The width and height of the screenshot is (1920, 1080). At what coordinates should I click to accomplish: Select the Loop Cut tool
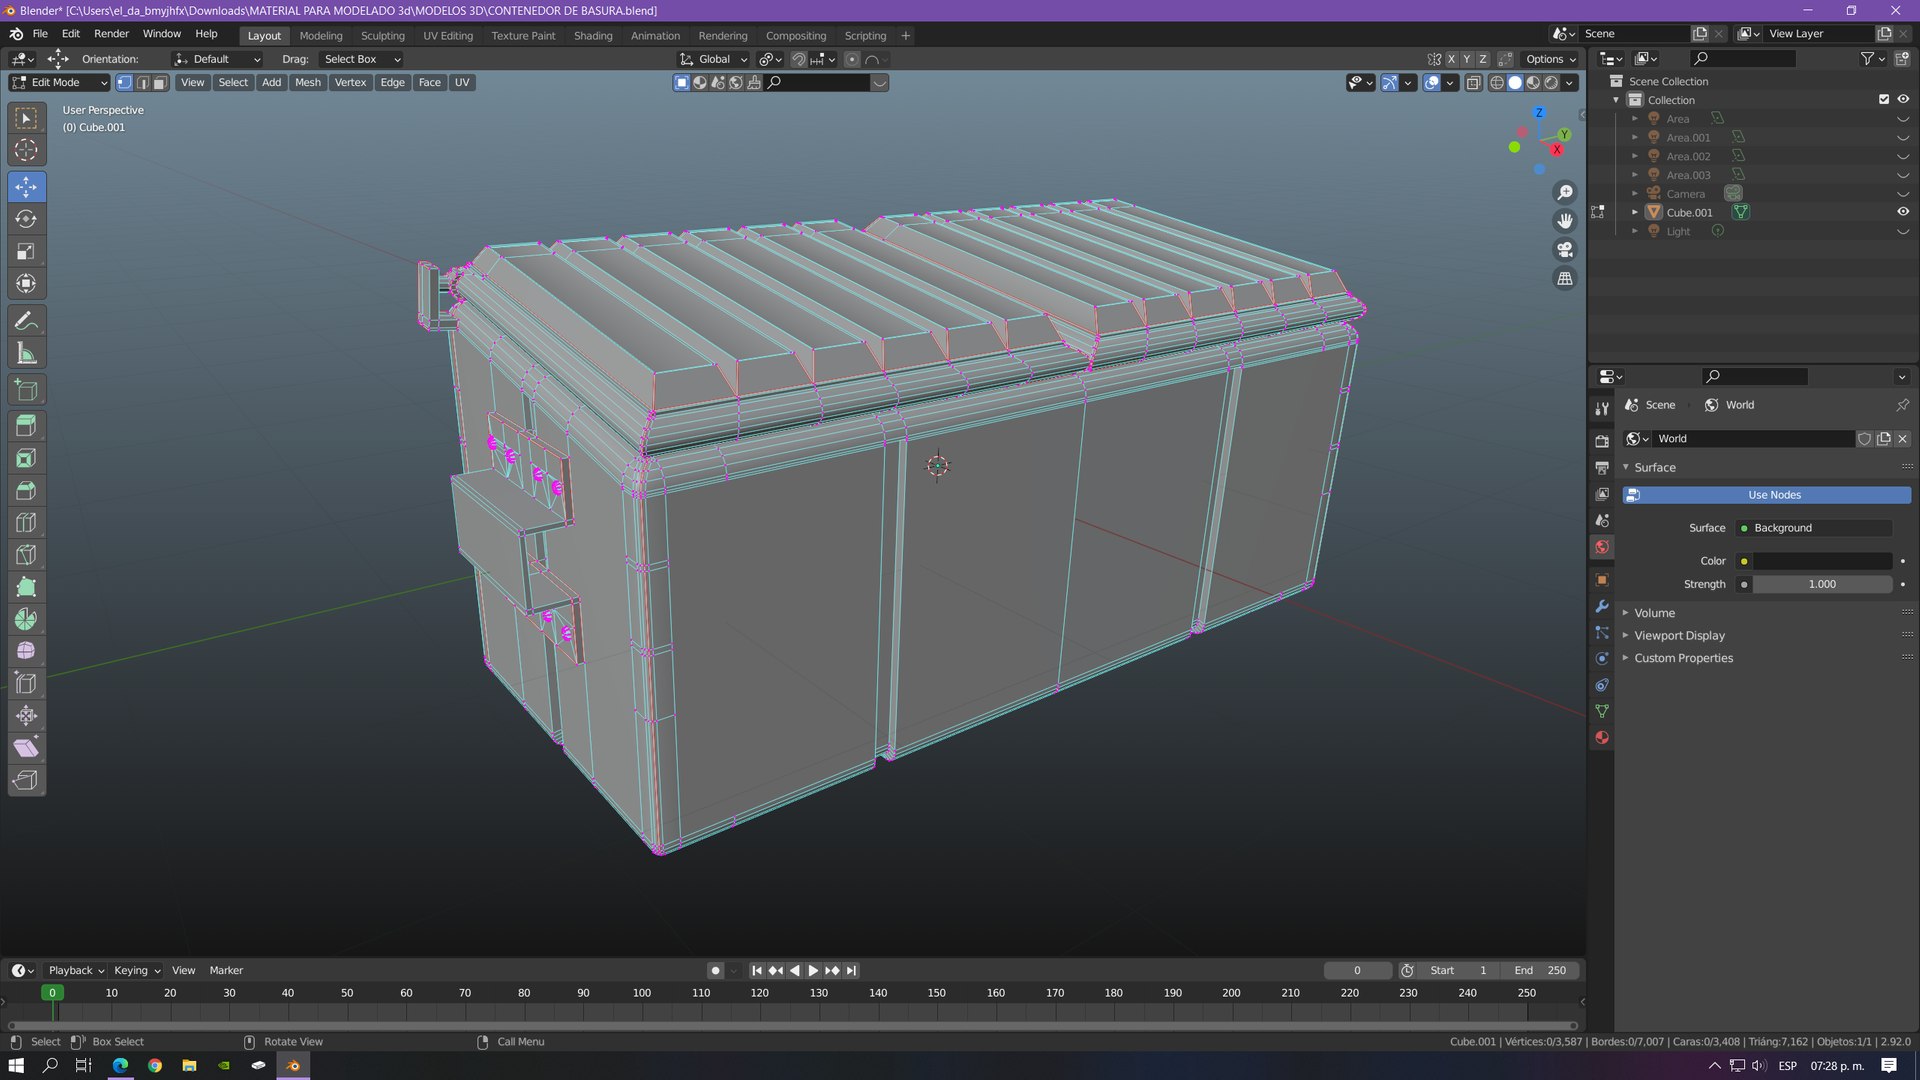pos(26,523)
